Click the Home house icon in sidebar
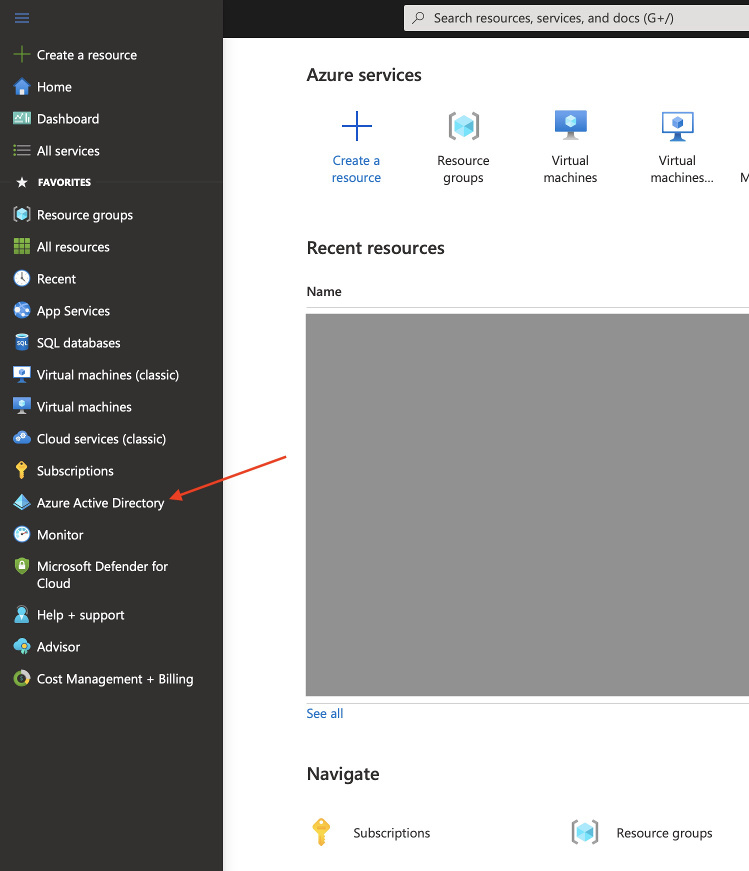Viewport: 749px width, 871px height. point(22,87)
